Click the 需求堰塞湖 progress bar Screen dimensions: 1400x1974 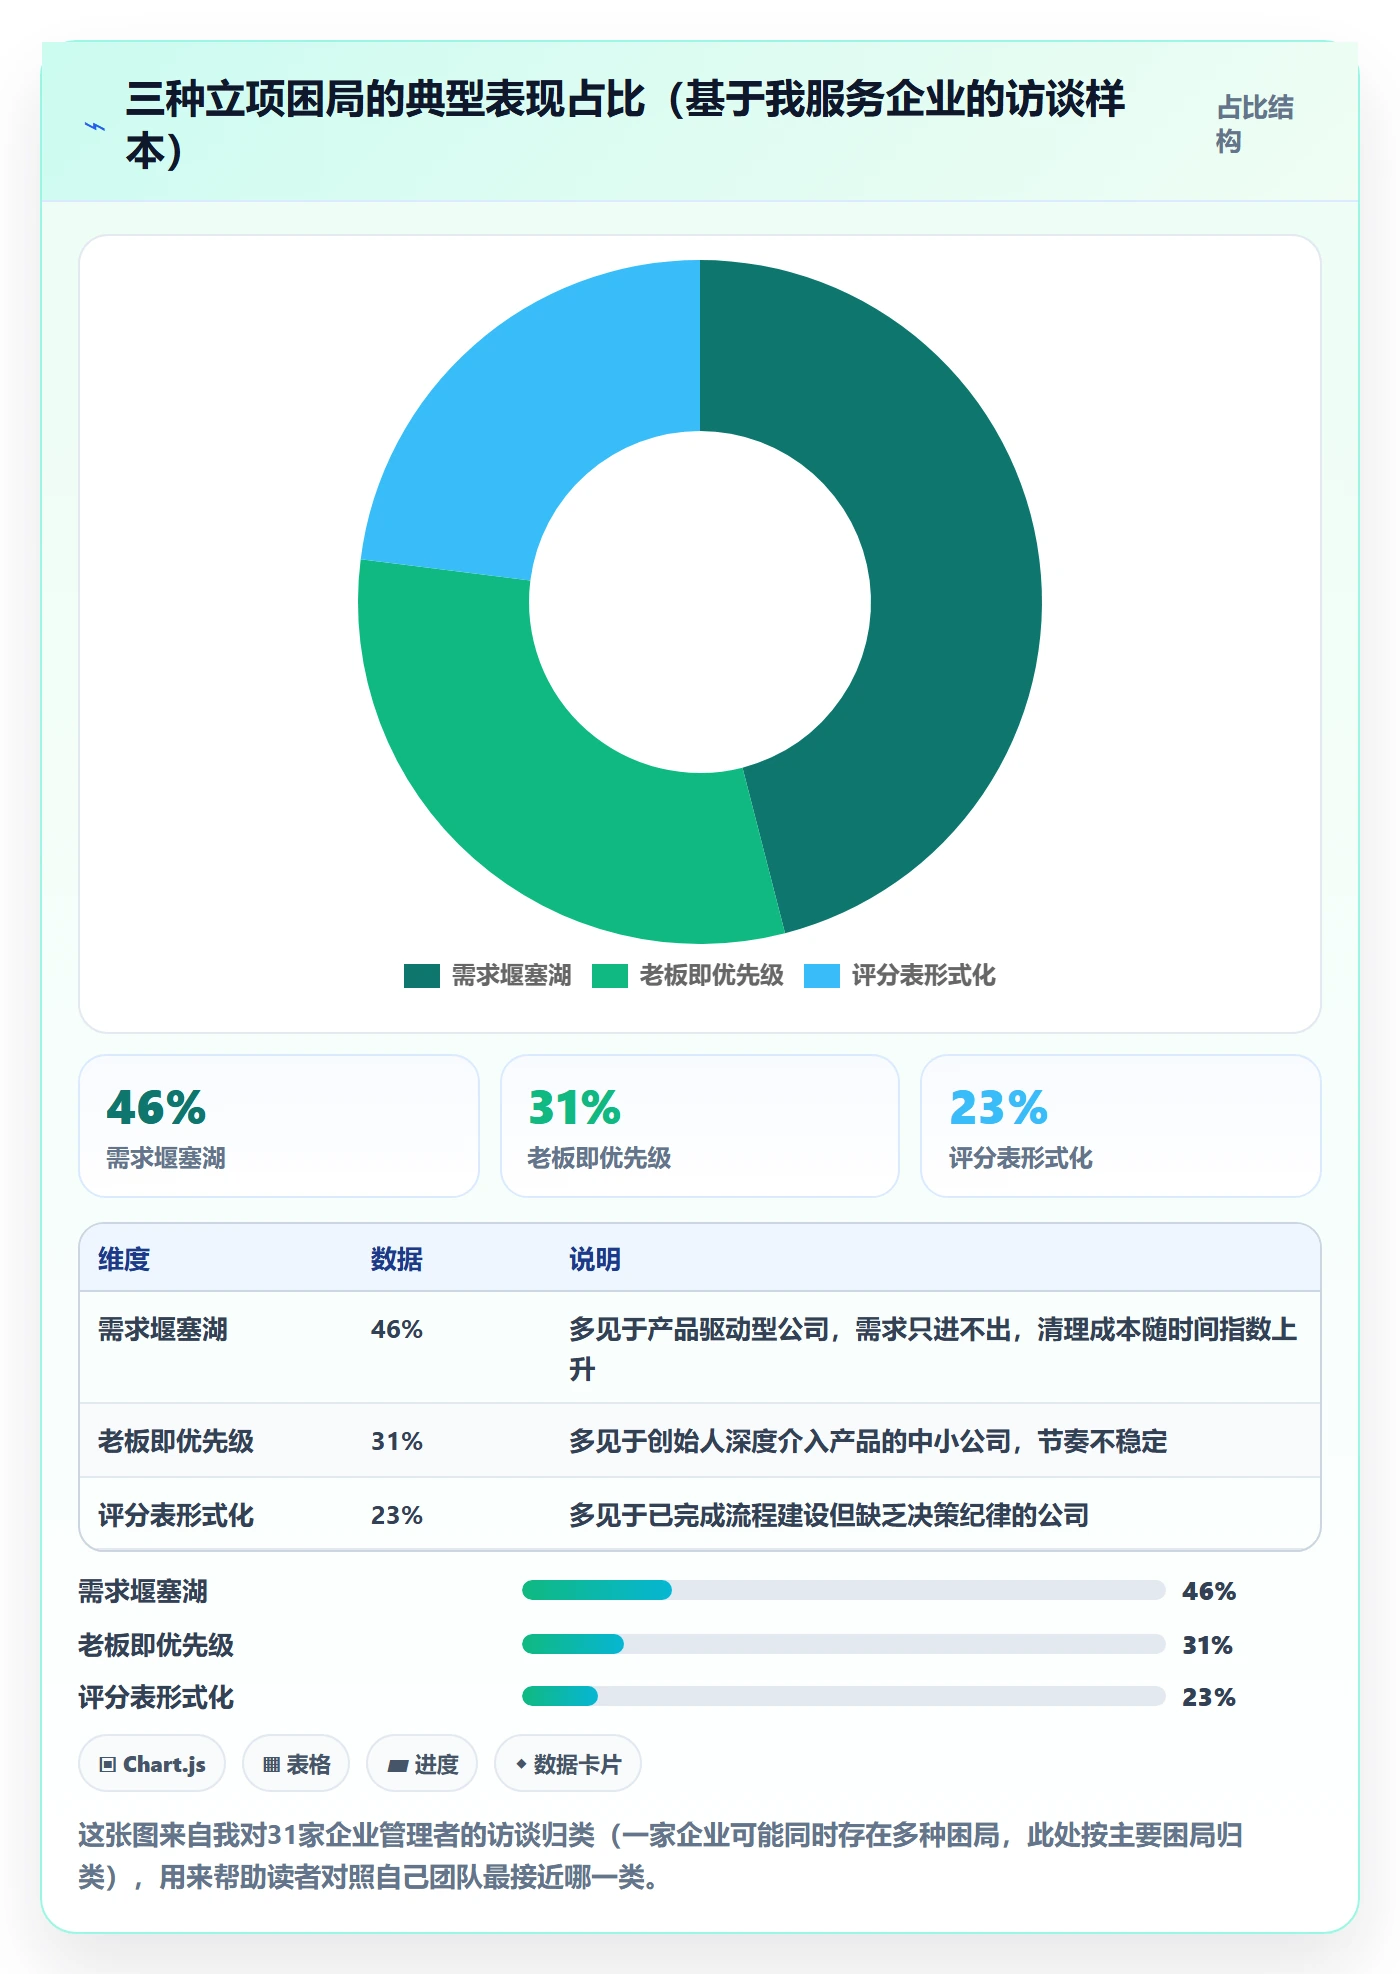(843, 1590)
